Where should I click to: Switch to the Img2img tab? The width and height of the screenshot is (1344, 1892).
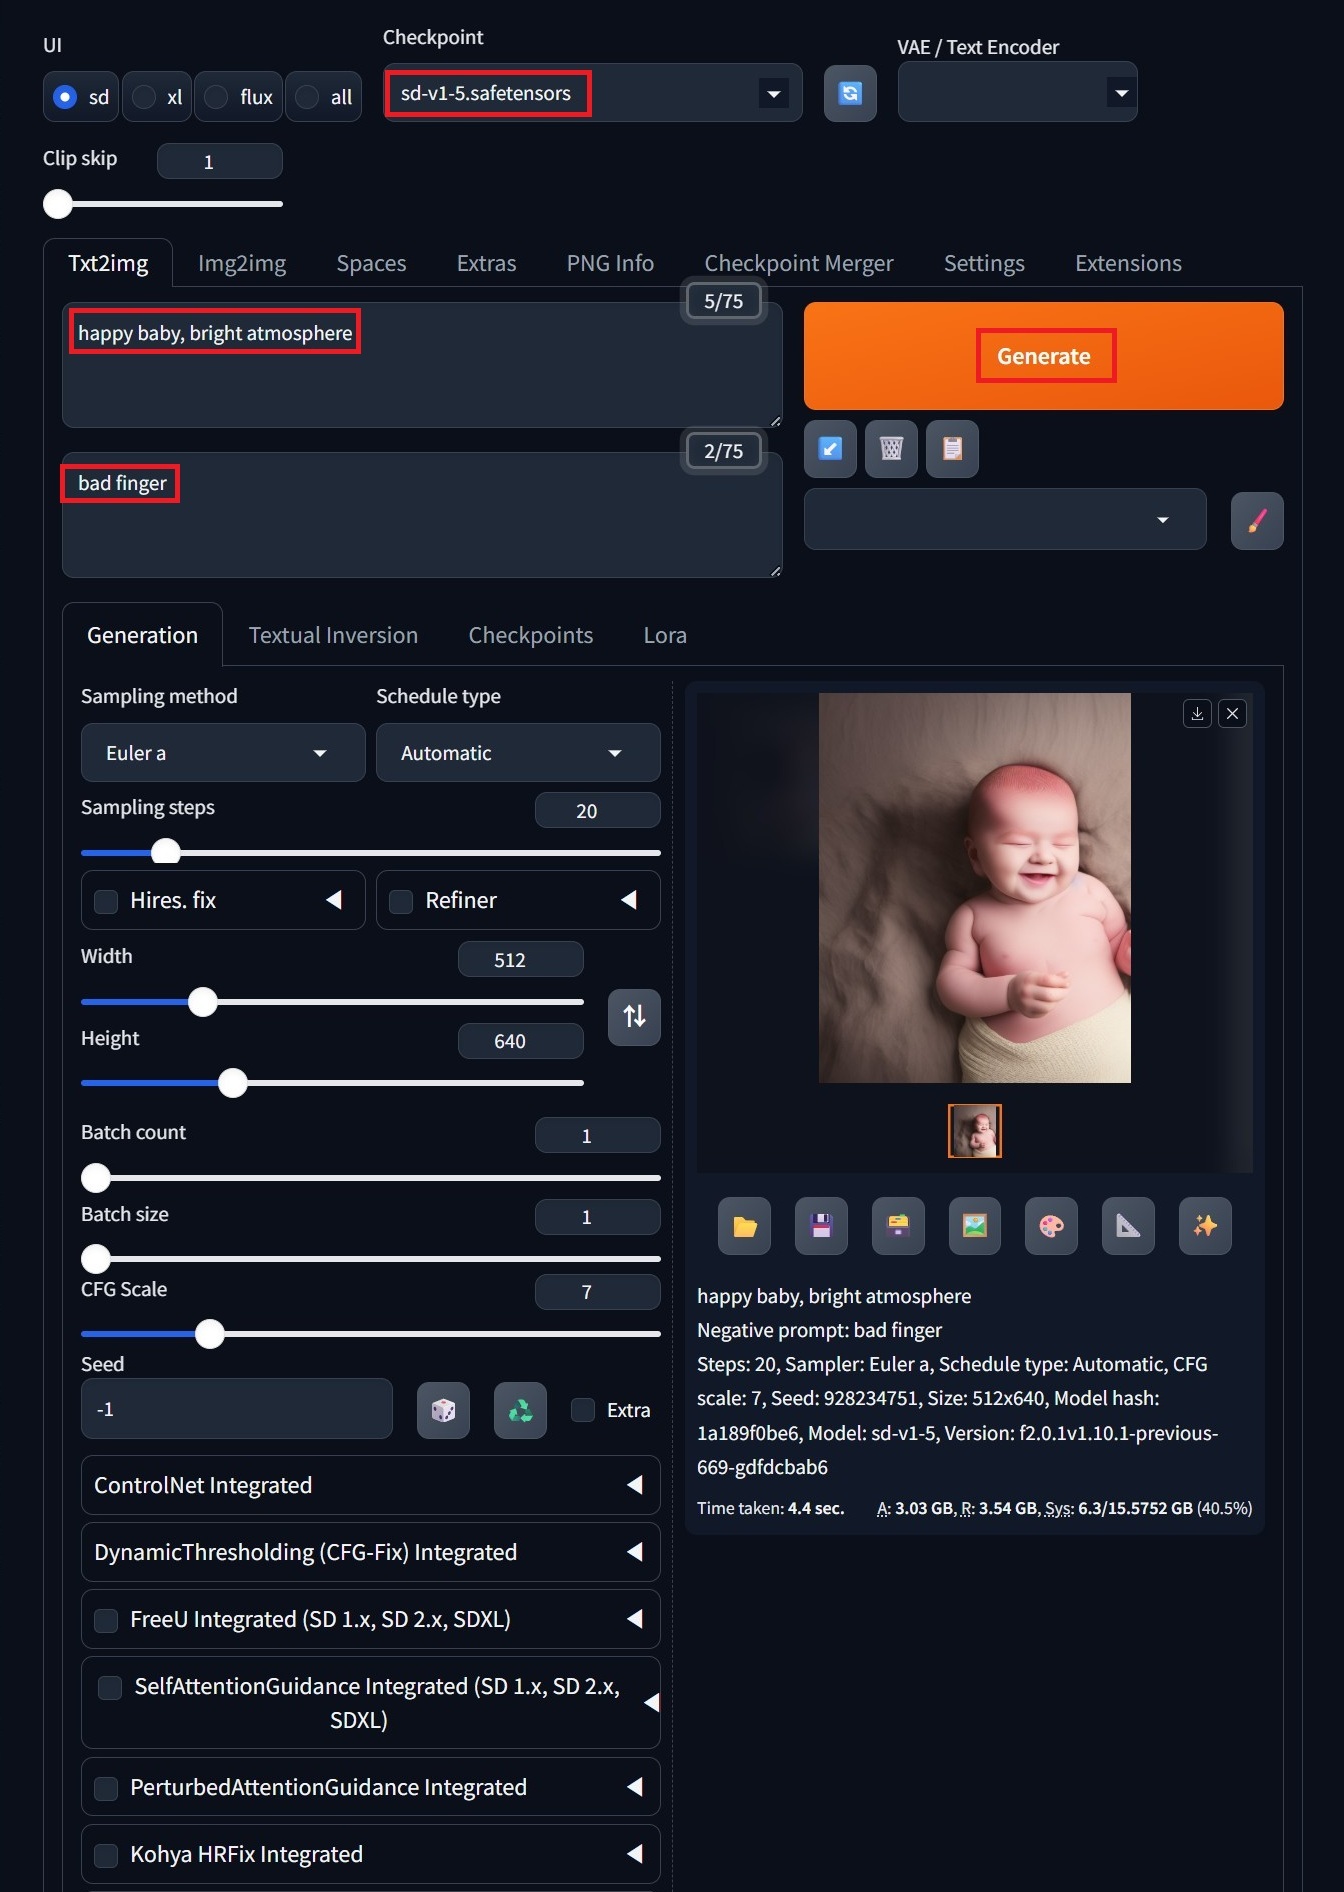point(242,263)
